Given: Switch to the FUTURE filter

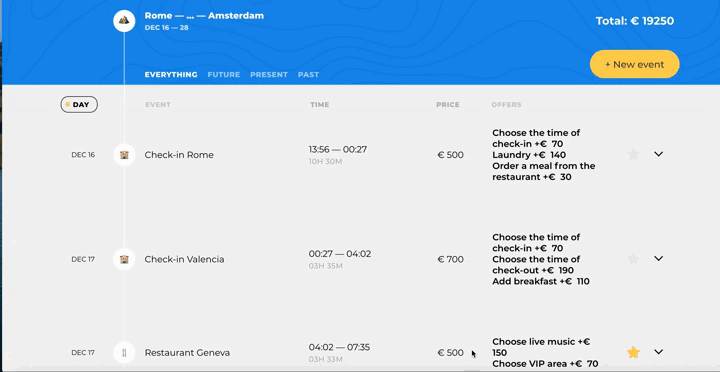Looking at the screenshot, I should 224,74.
